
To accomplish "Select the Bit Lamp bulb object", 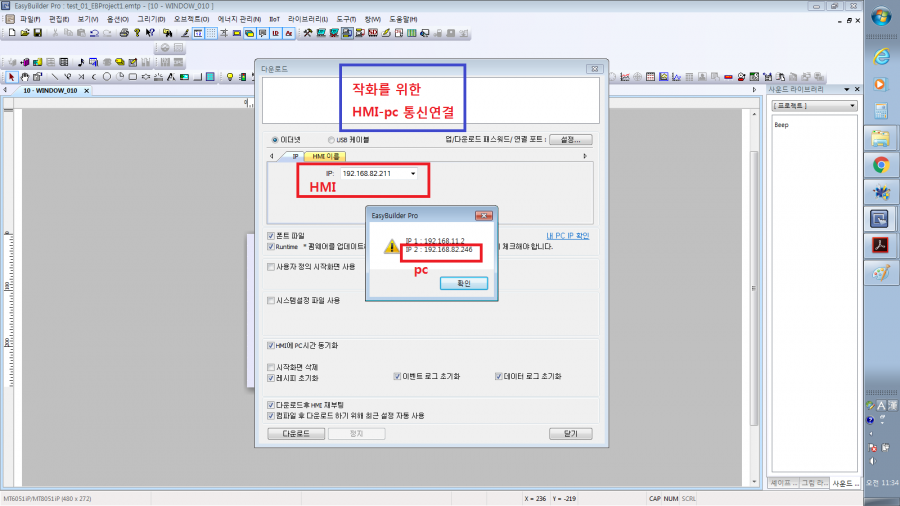I will click(230, 76).
